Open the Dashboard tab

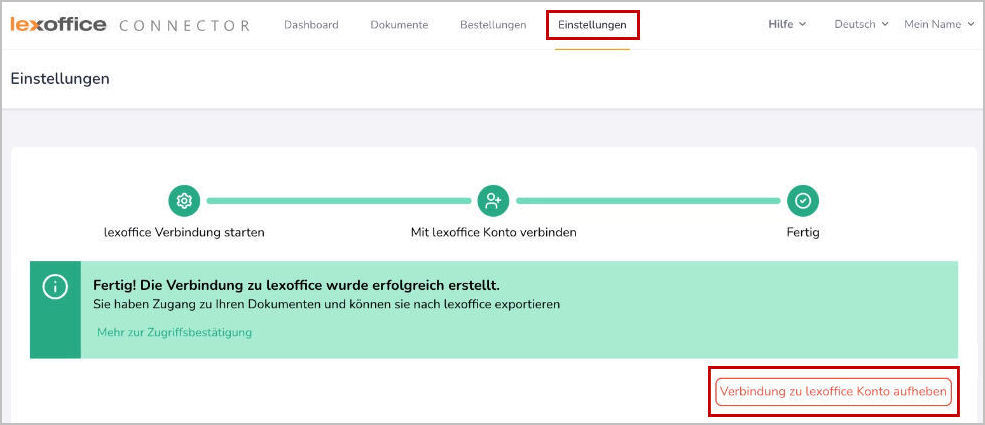tap(311, 25)
